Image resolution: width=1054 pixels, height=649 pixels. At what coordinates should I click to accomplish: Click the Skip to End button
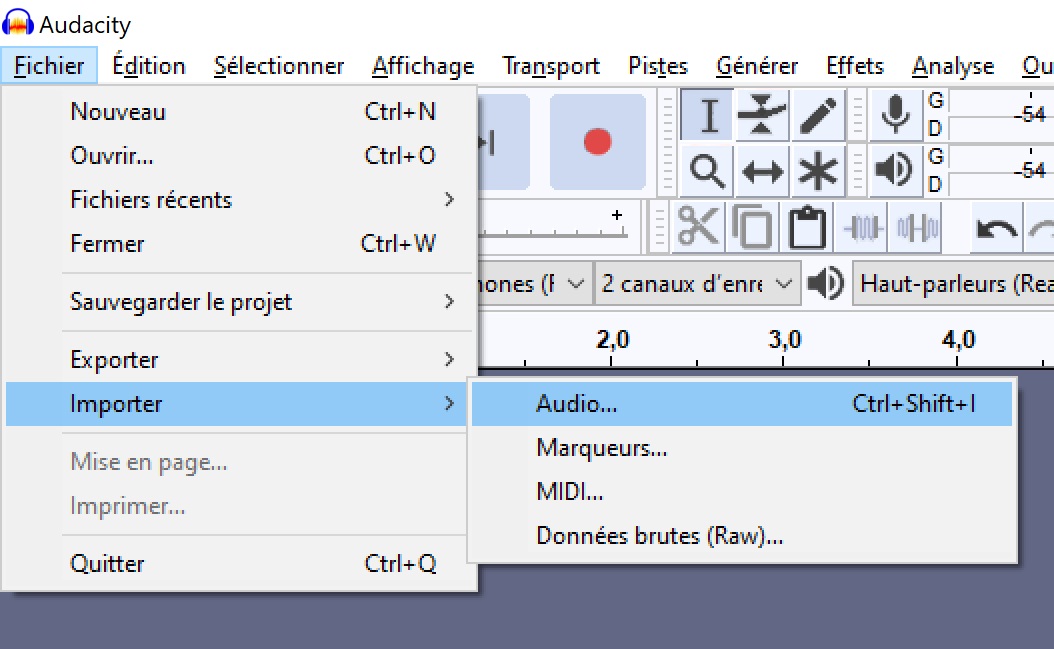pyautogui.click(x=503, y=142)
